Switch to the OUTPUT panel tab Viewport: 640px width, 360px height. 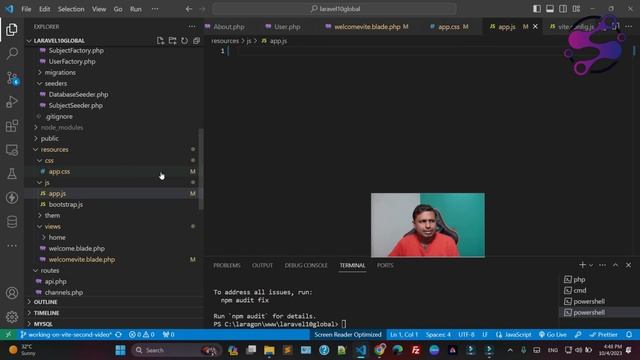tap(262, 265)
